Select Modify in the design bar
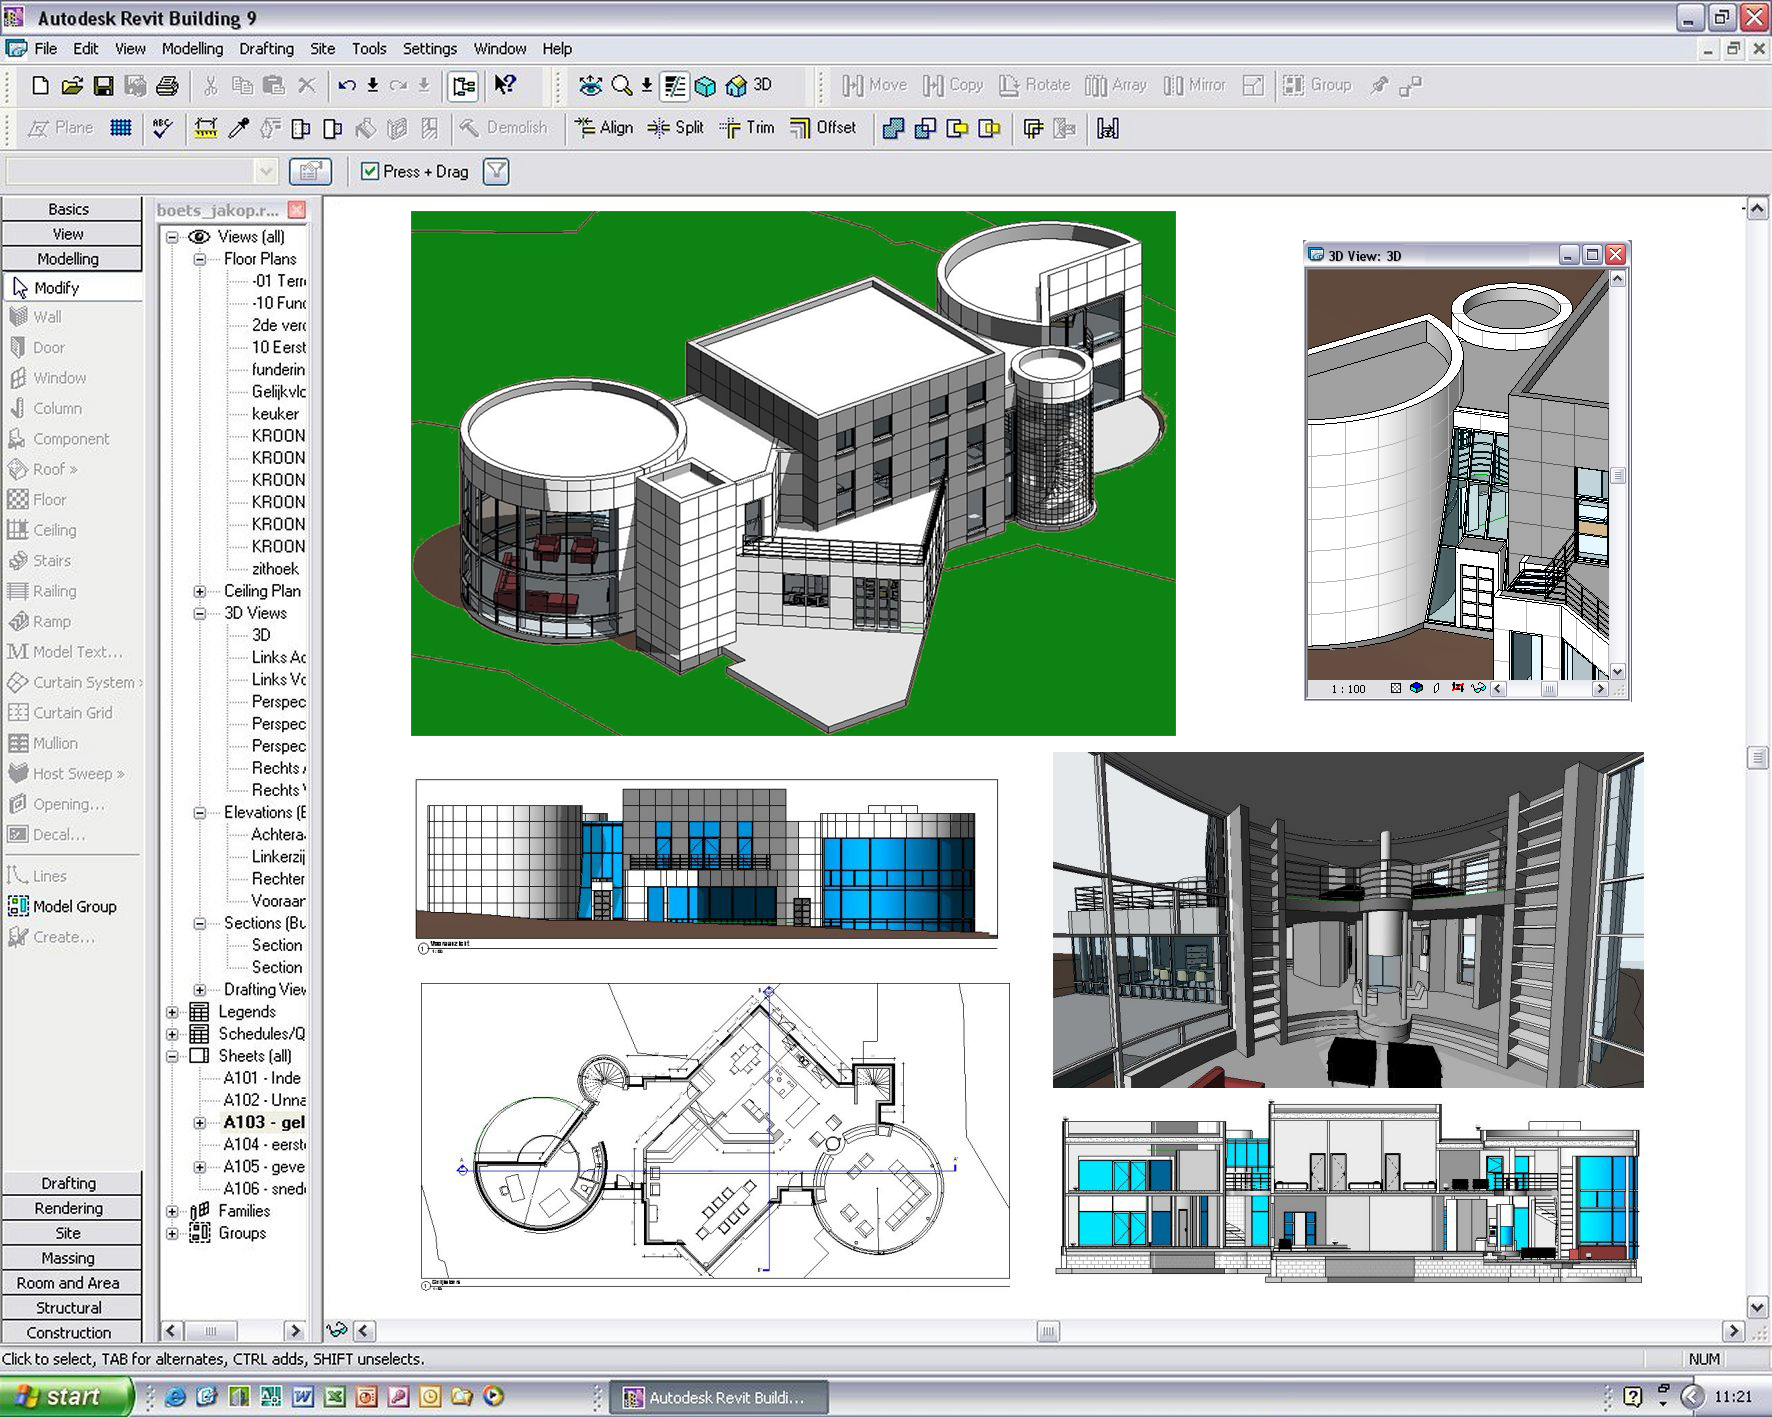The width and height of the screenshot is (1772, 1417). (x=71, y=288)
